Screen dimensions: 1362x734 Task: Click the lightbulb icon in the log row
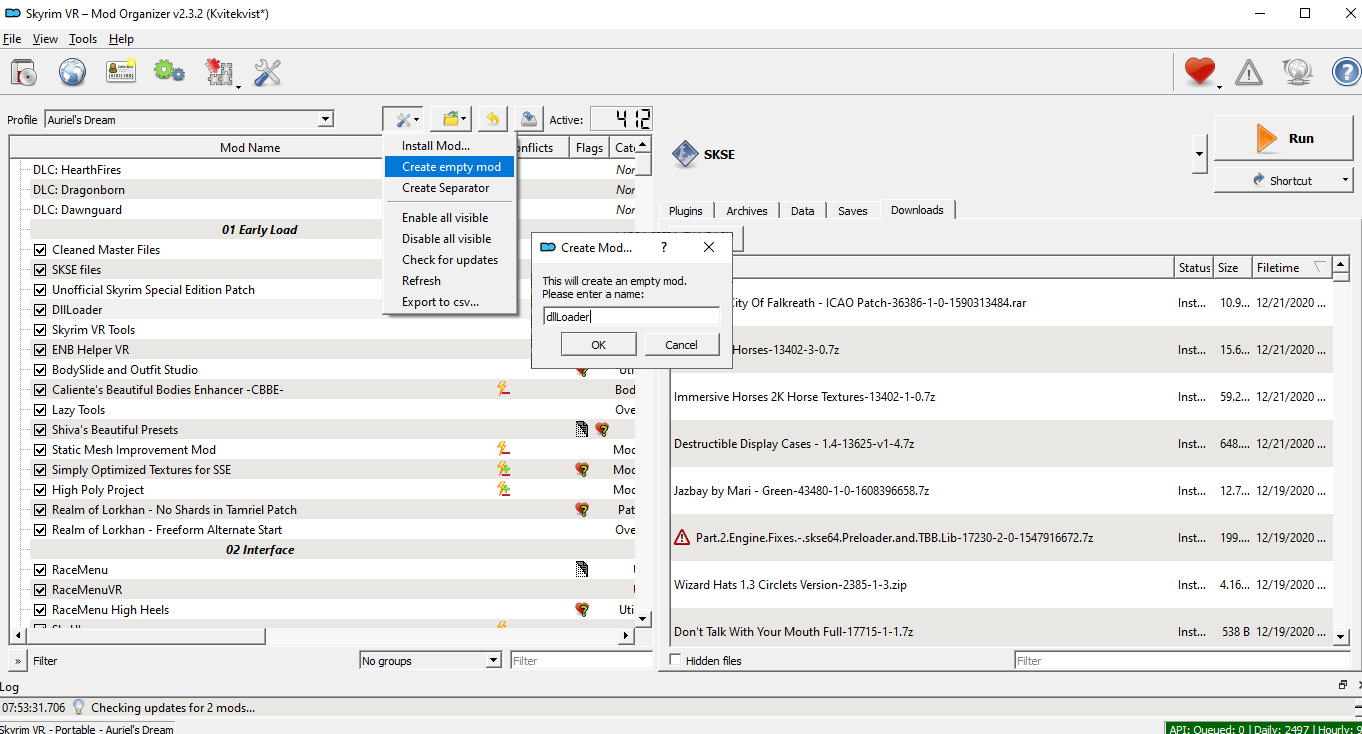(79, 707)
